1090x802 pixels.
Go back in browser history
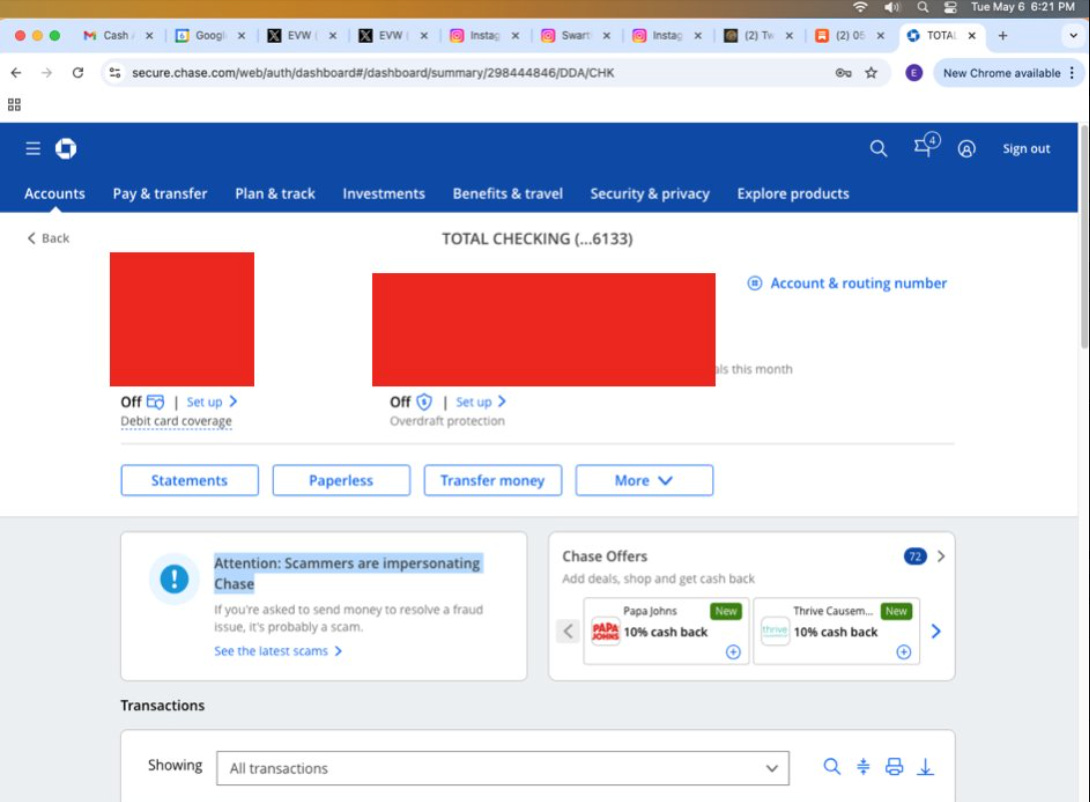click(x=16, y=73)
